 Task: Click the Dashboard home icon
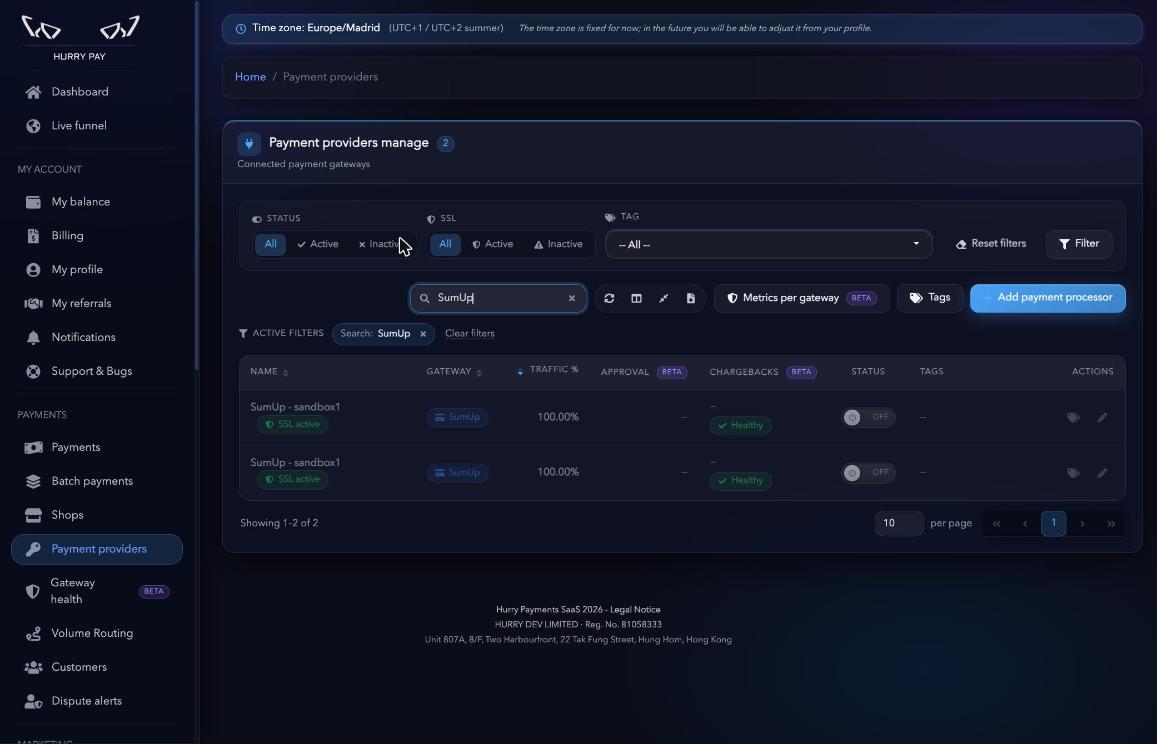click(x=33, y=92)
